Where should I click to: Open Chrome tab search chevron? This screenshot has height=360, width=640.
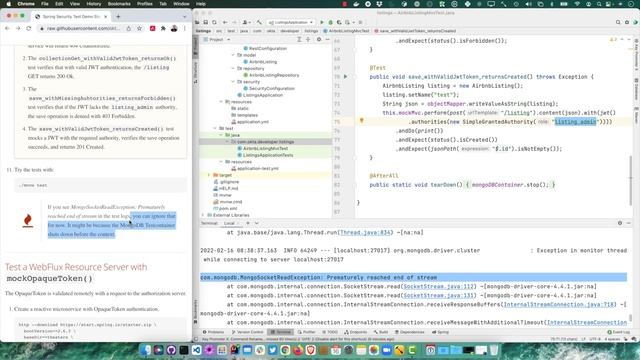click(184, 17)
